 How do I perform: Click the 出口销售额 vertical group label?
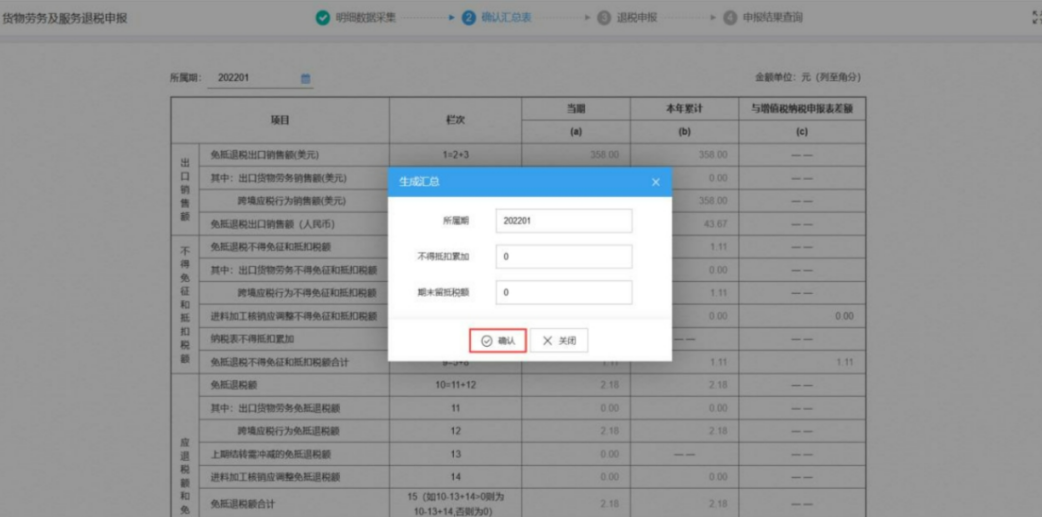tap(184, 189)
